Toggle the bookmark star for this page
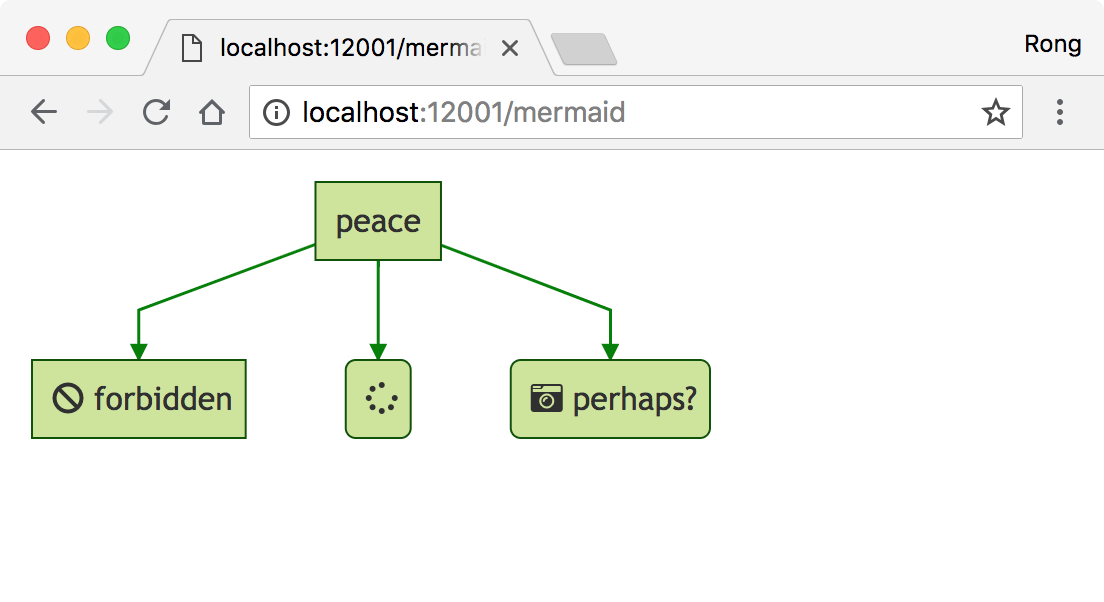This screenshot has width=1104, height=602. tap(996, 112)
